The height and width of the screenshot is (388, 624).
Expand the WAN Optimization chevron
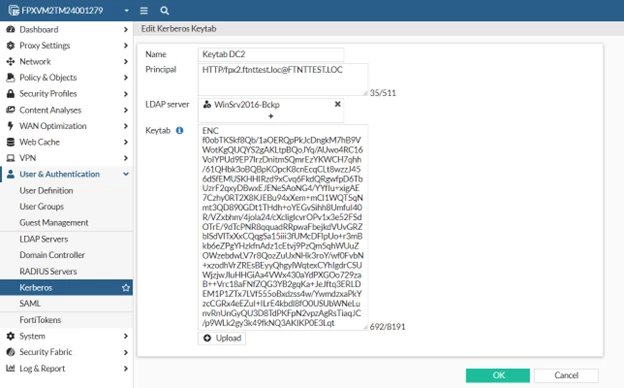(126, 126)
